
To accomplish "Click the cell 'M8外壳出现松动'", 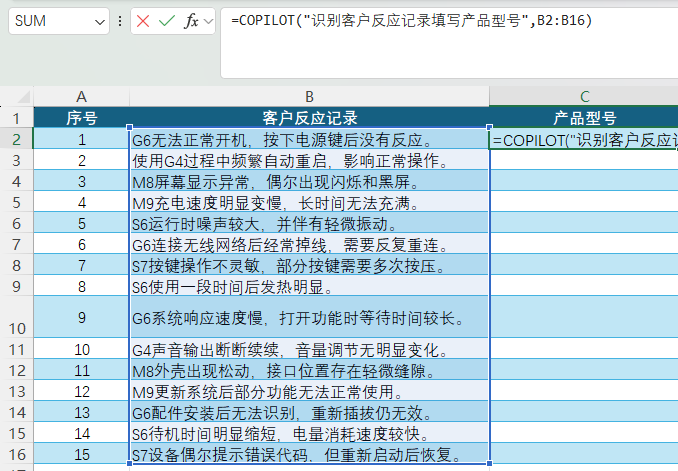I will [309, 370].
